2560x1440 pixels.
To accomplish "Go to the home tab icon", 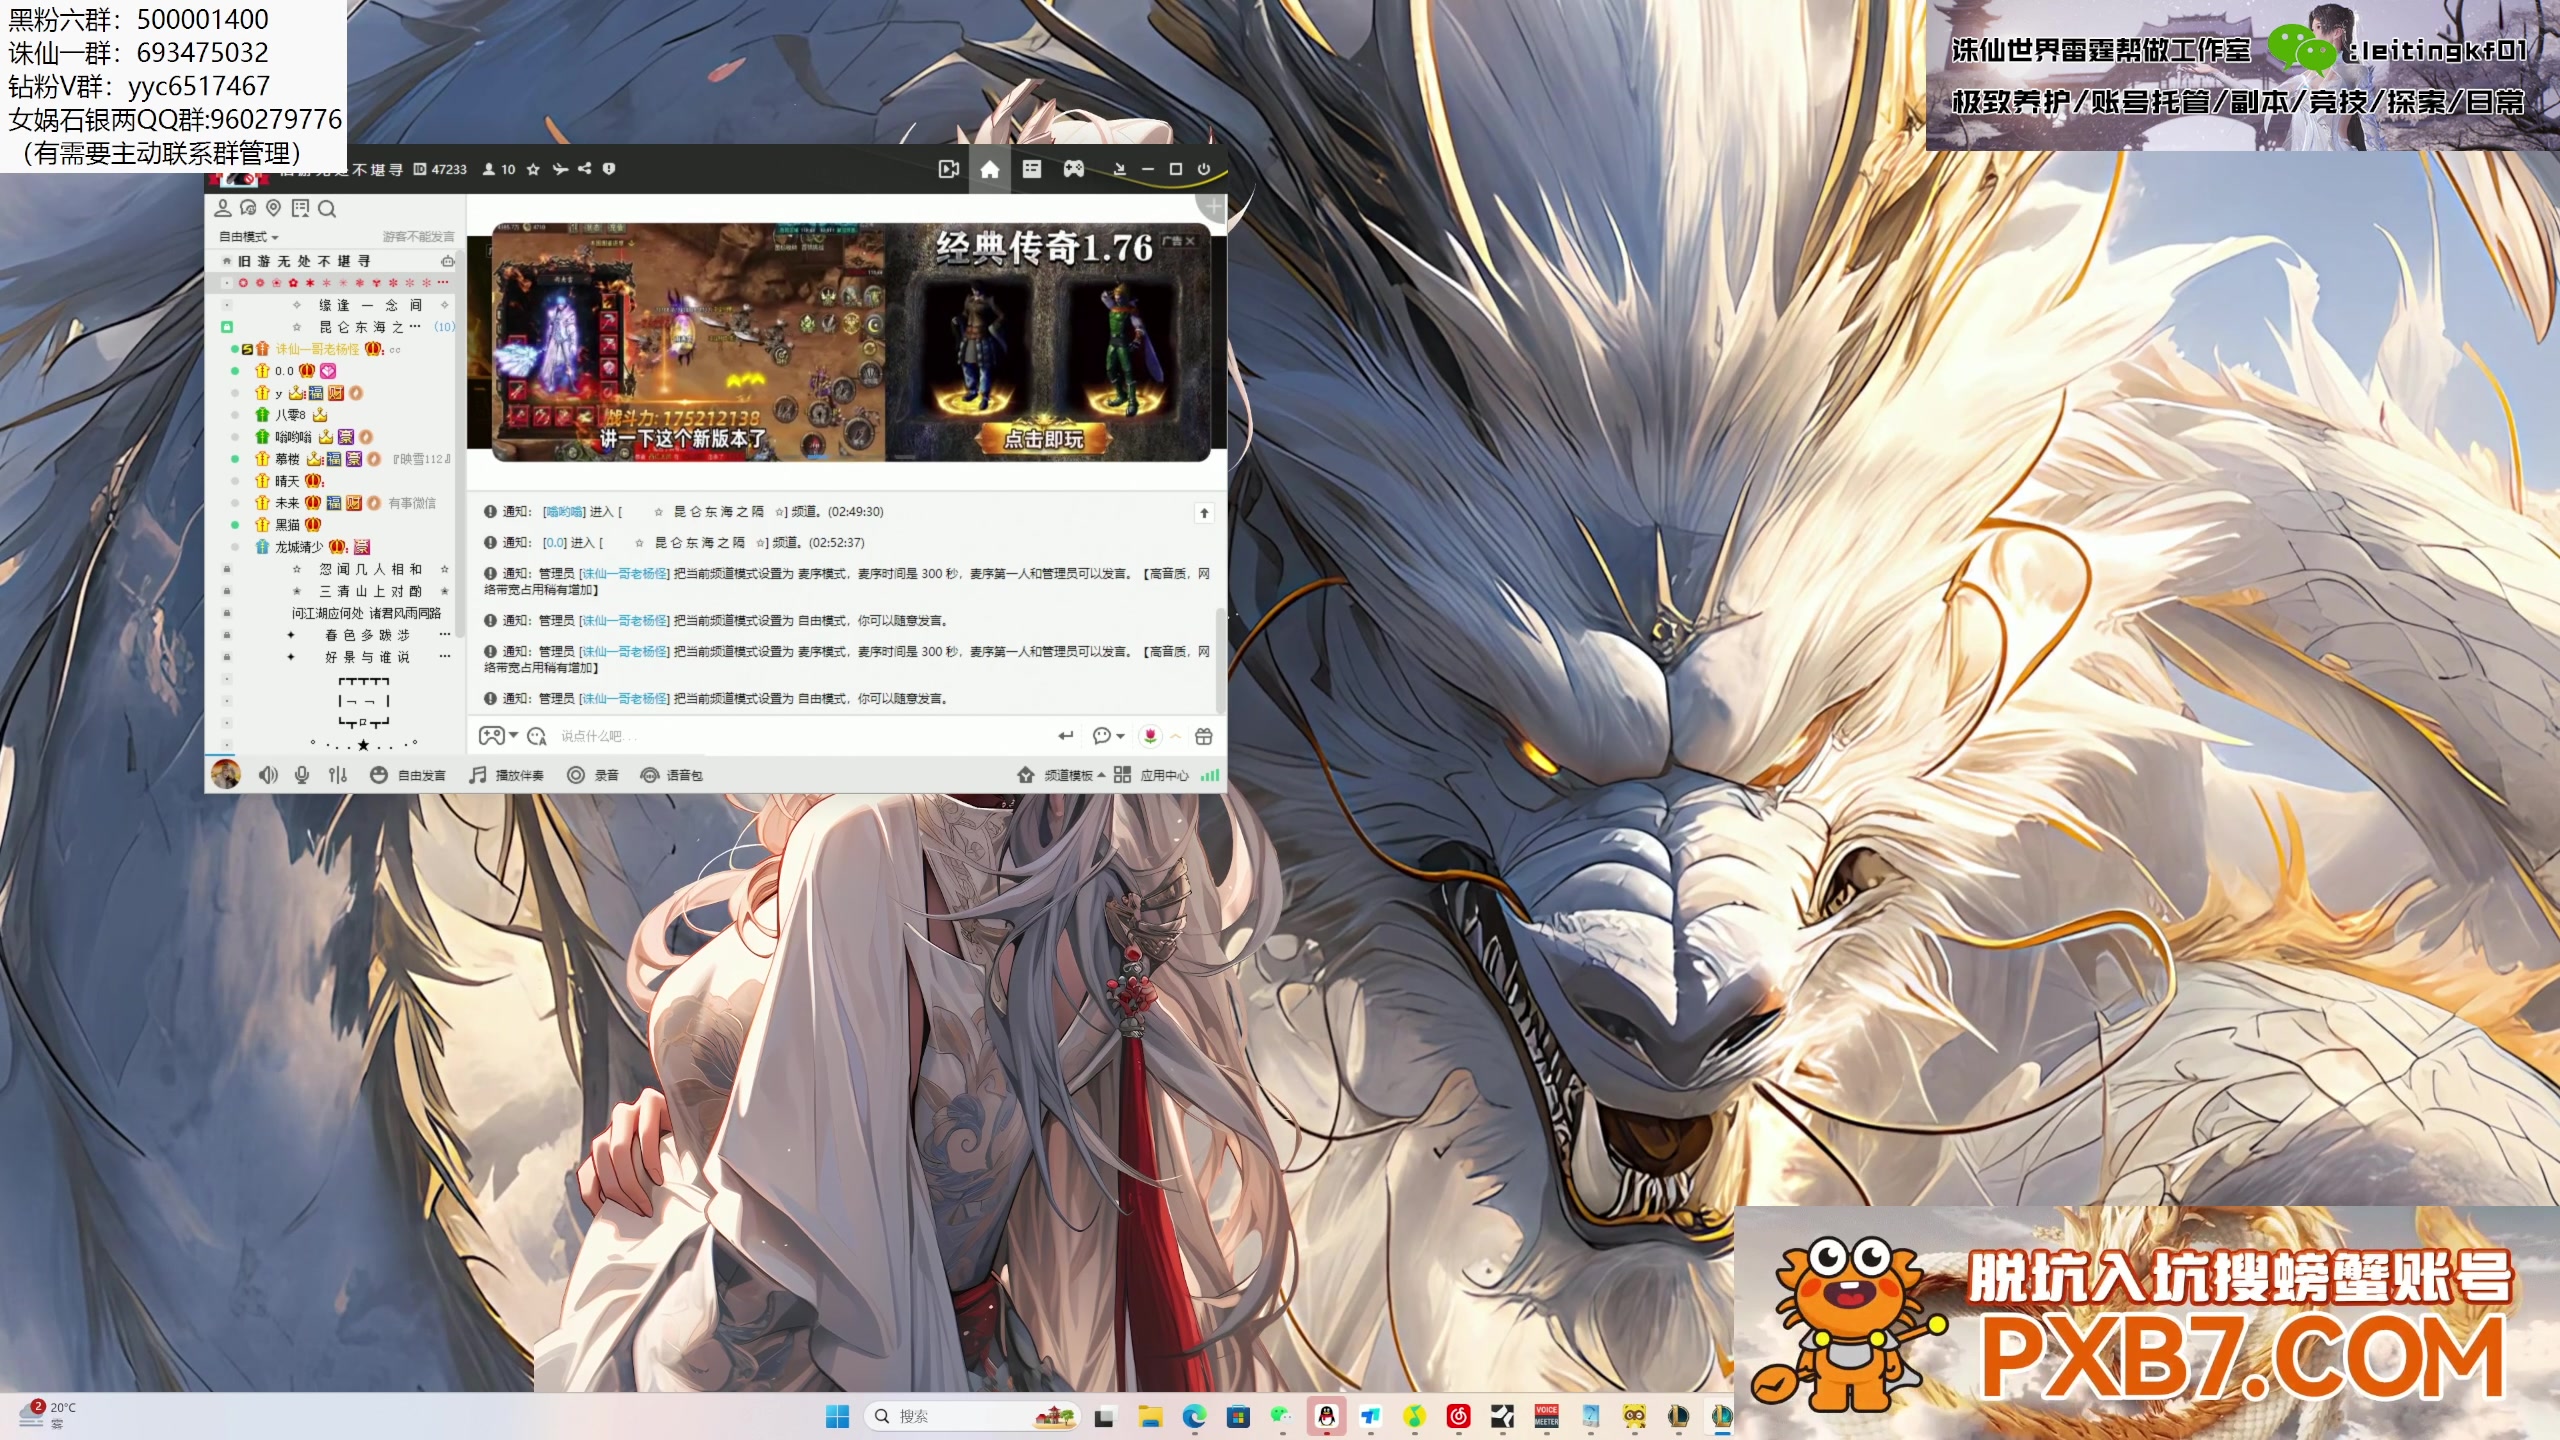I will click(x=989, y=169).
